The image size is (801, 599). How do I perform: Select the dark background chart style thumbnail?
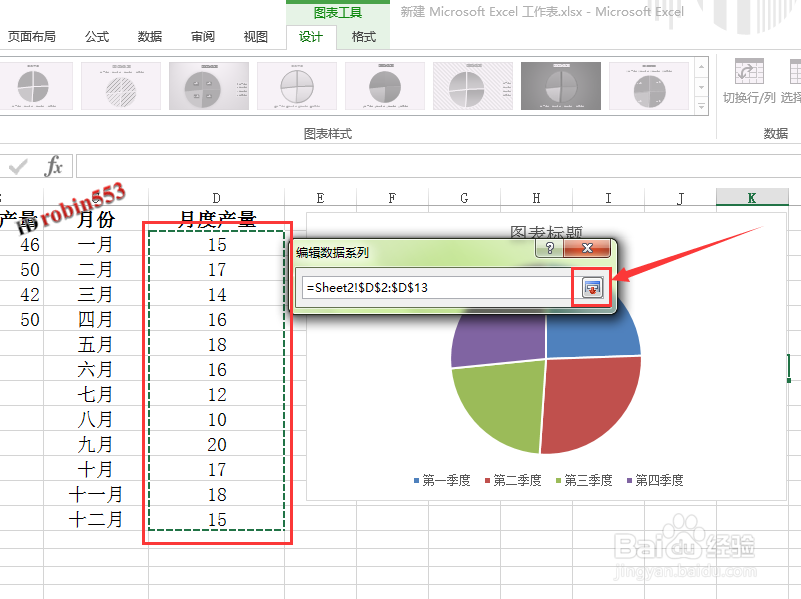click(561, 86)
